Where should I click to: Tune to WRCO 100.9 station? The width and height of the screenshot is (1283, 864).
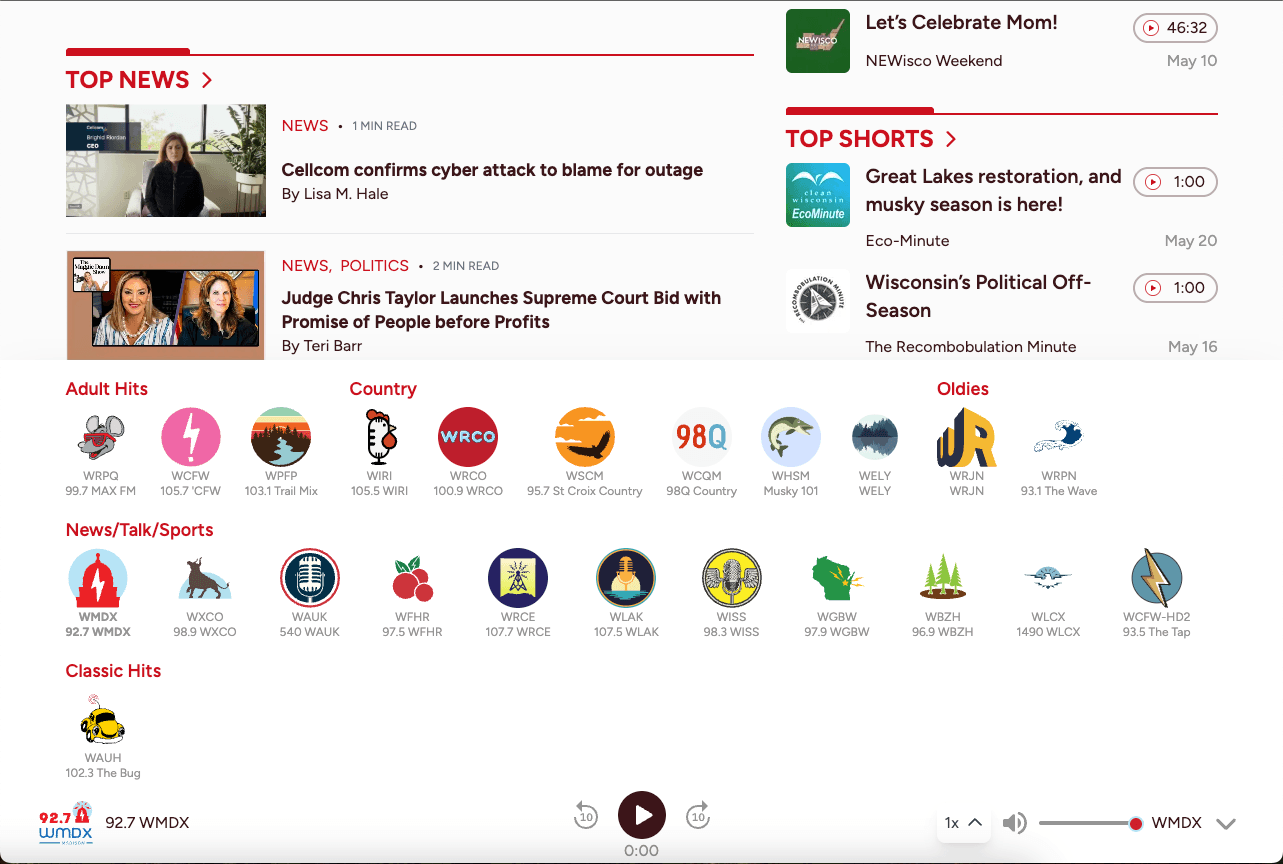(x=468, y=437)
